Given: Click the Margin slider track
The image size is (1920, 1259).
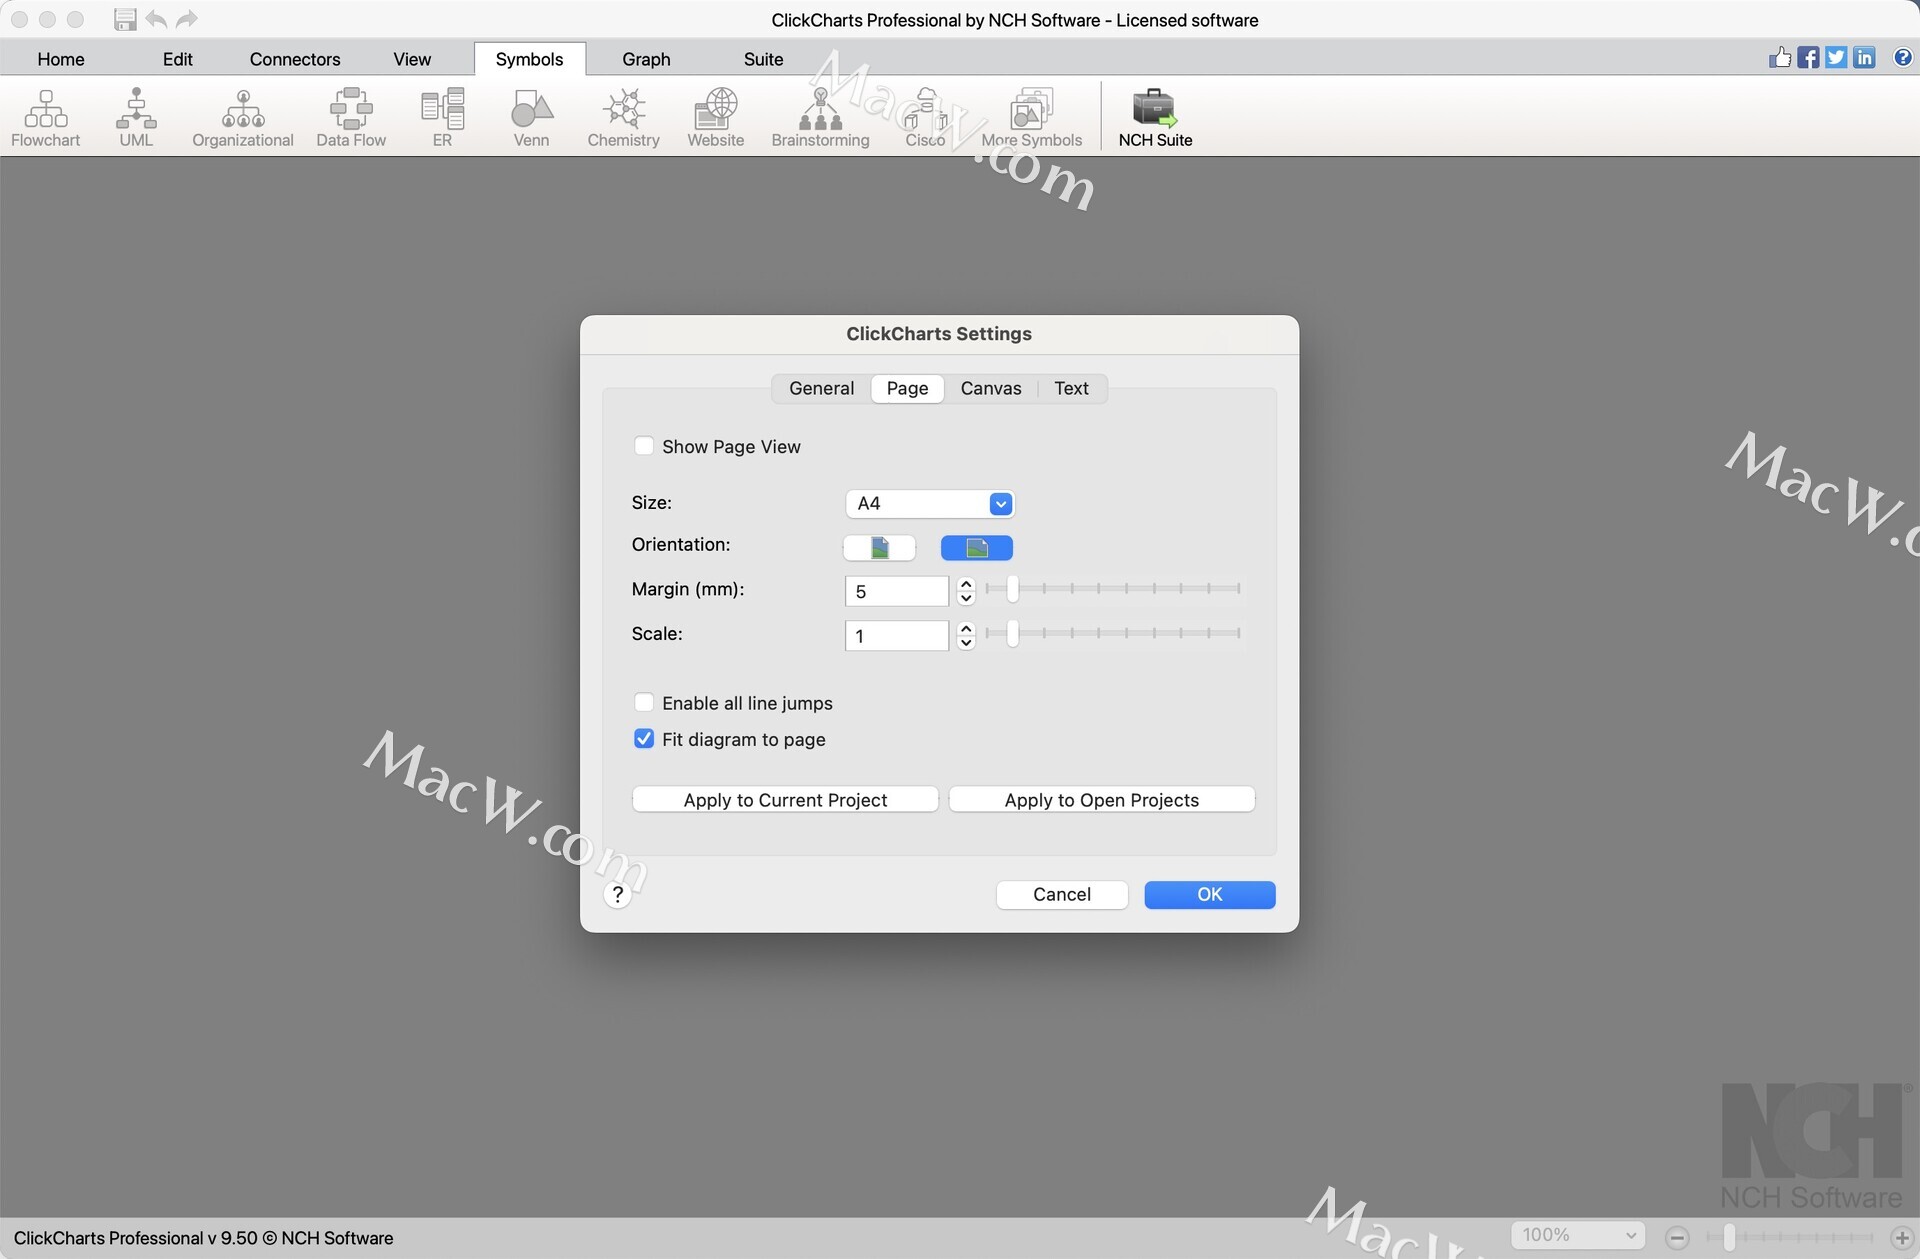Looking at the screenshot, I should (1112, 589).
